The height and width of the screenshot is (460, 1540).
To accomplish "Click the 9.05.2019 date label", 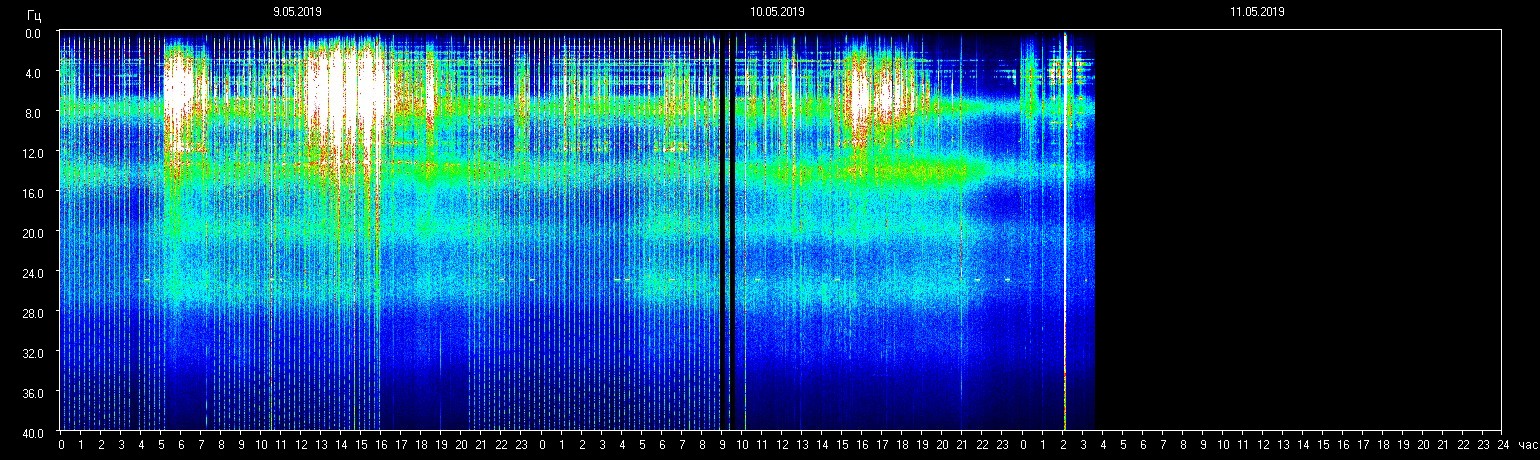I will click(x=297, y=12).
